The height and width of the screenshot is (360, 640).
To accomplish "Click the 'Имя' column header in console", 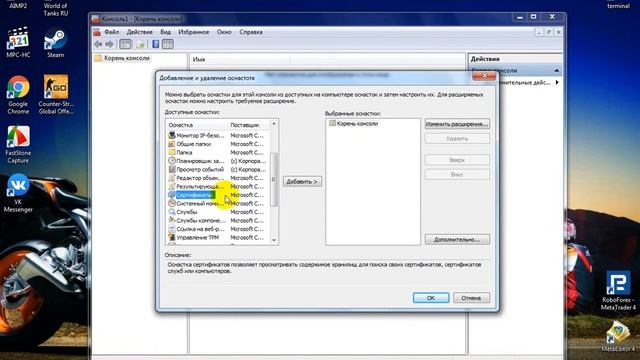I will [240, 60].
